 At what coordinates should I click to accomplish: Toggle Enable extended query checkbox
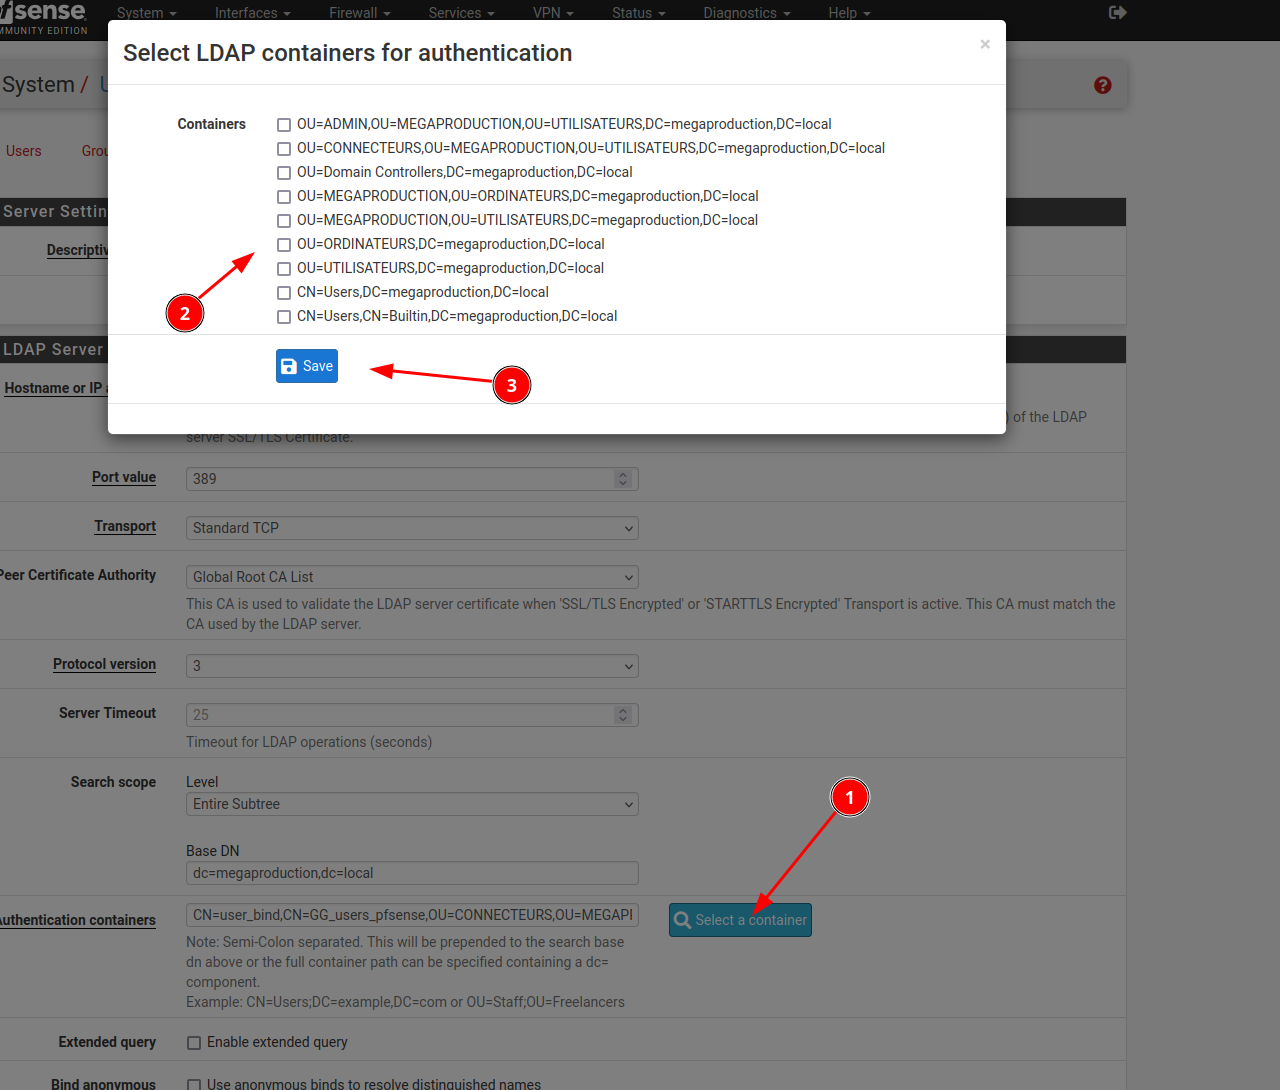[194, 1043]
